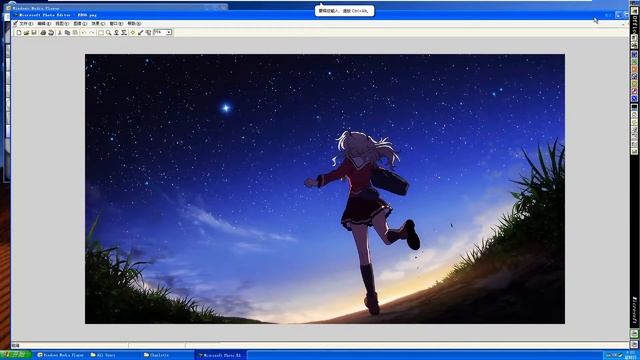Open the 效果 (Effects) menu
This screenshot has width=640, height=360.
tap(98, 24)
